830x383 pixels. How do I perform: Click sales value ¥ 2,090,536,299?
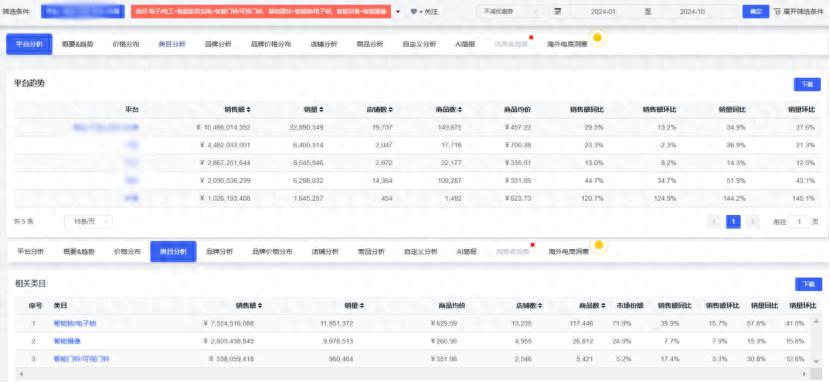[x=225, y=180]
